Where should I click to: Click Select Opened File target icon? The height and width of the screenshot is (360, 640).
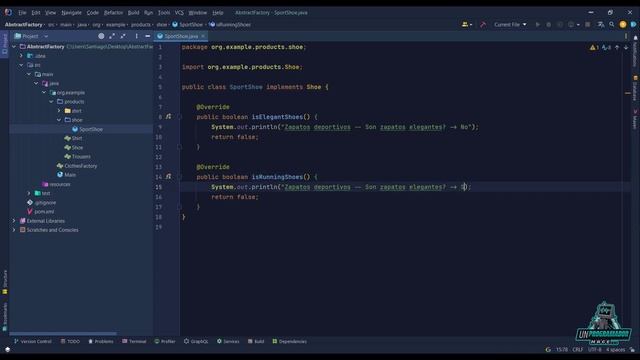click(x=101, y=36)
